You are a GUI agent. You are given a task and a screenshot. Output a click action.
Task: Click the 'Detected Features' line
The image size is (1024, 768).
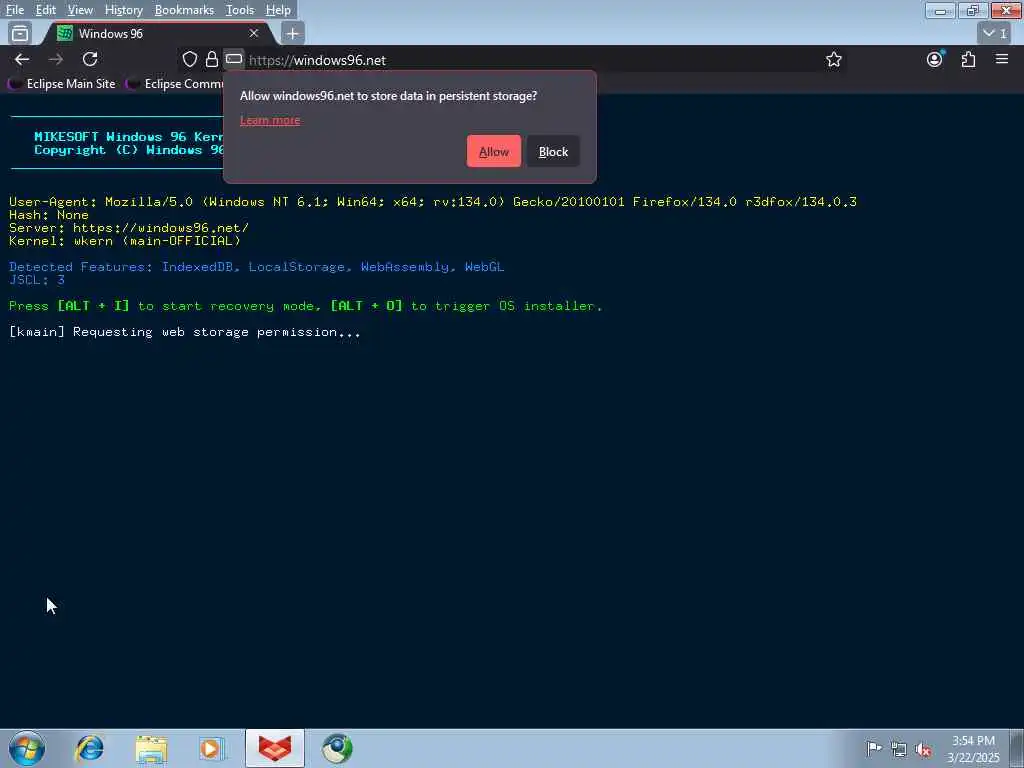click(x=257, y=267)
